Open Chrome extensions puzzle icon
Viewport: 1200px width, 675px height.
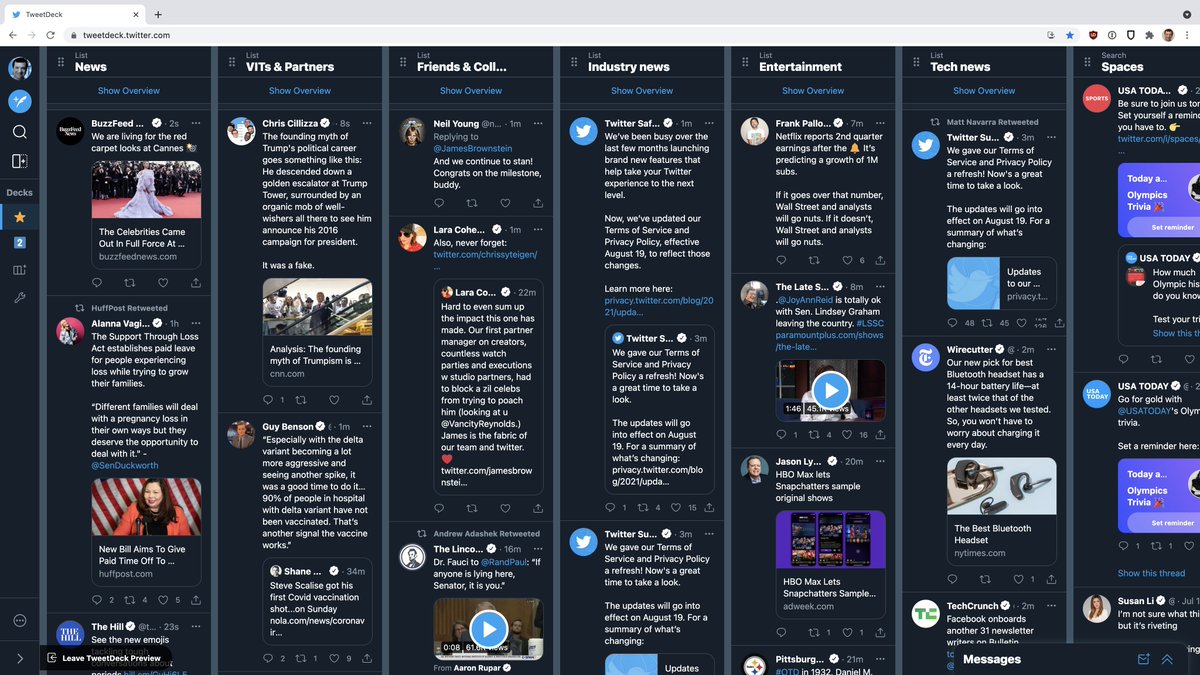[1150, 35]
